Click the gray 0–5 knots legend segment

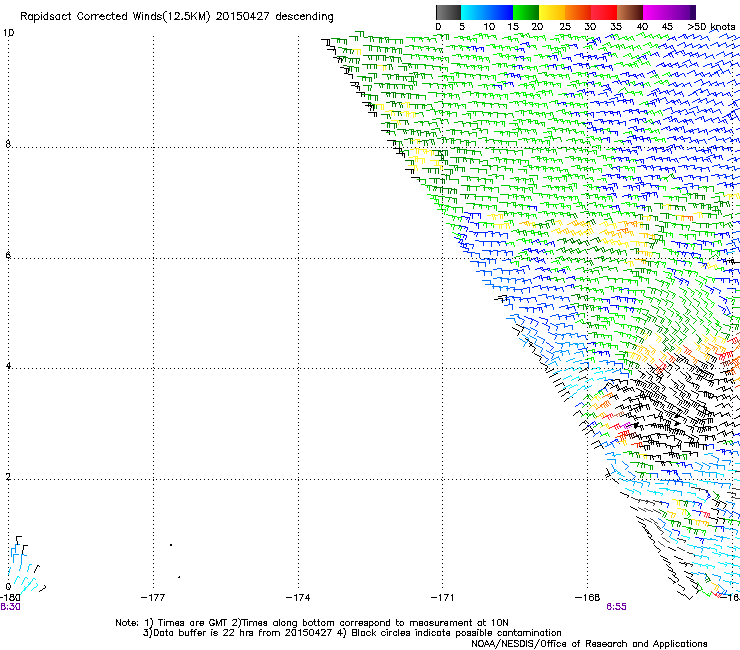tap(448, 12)
